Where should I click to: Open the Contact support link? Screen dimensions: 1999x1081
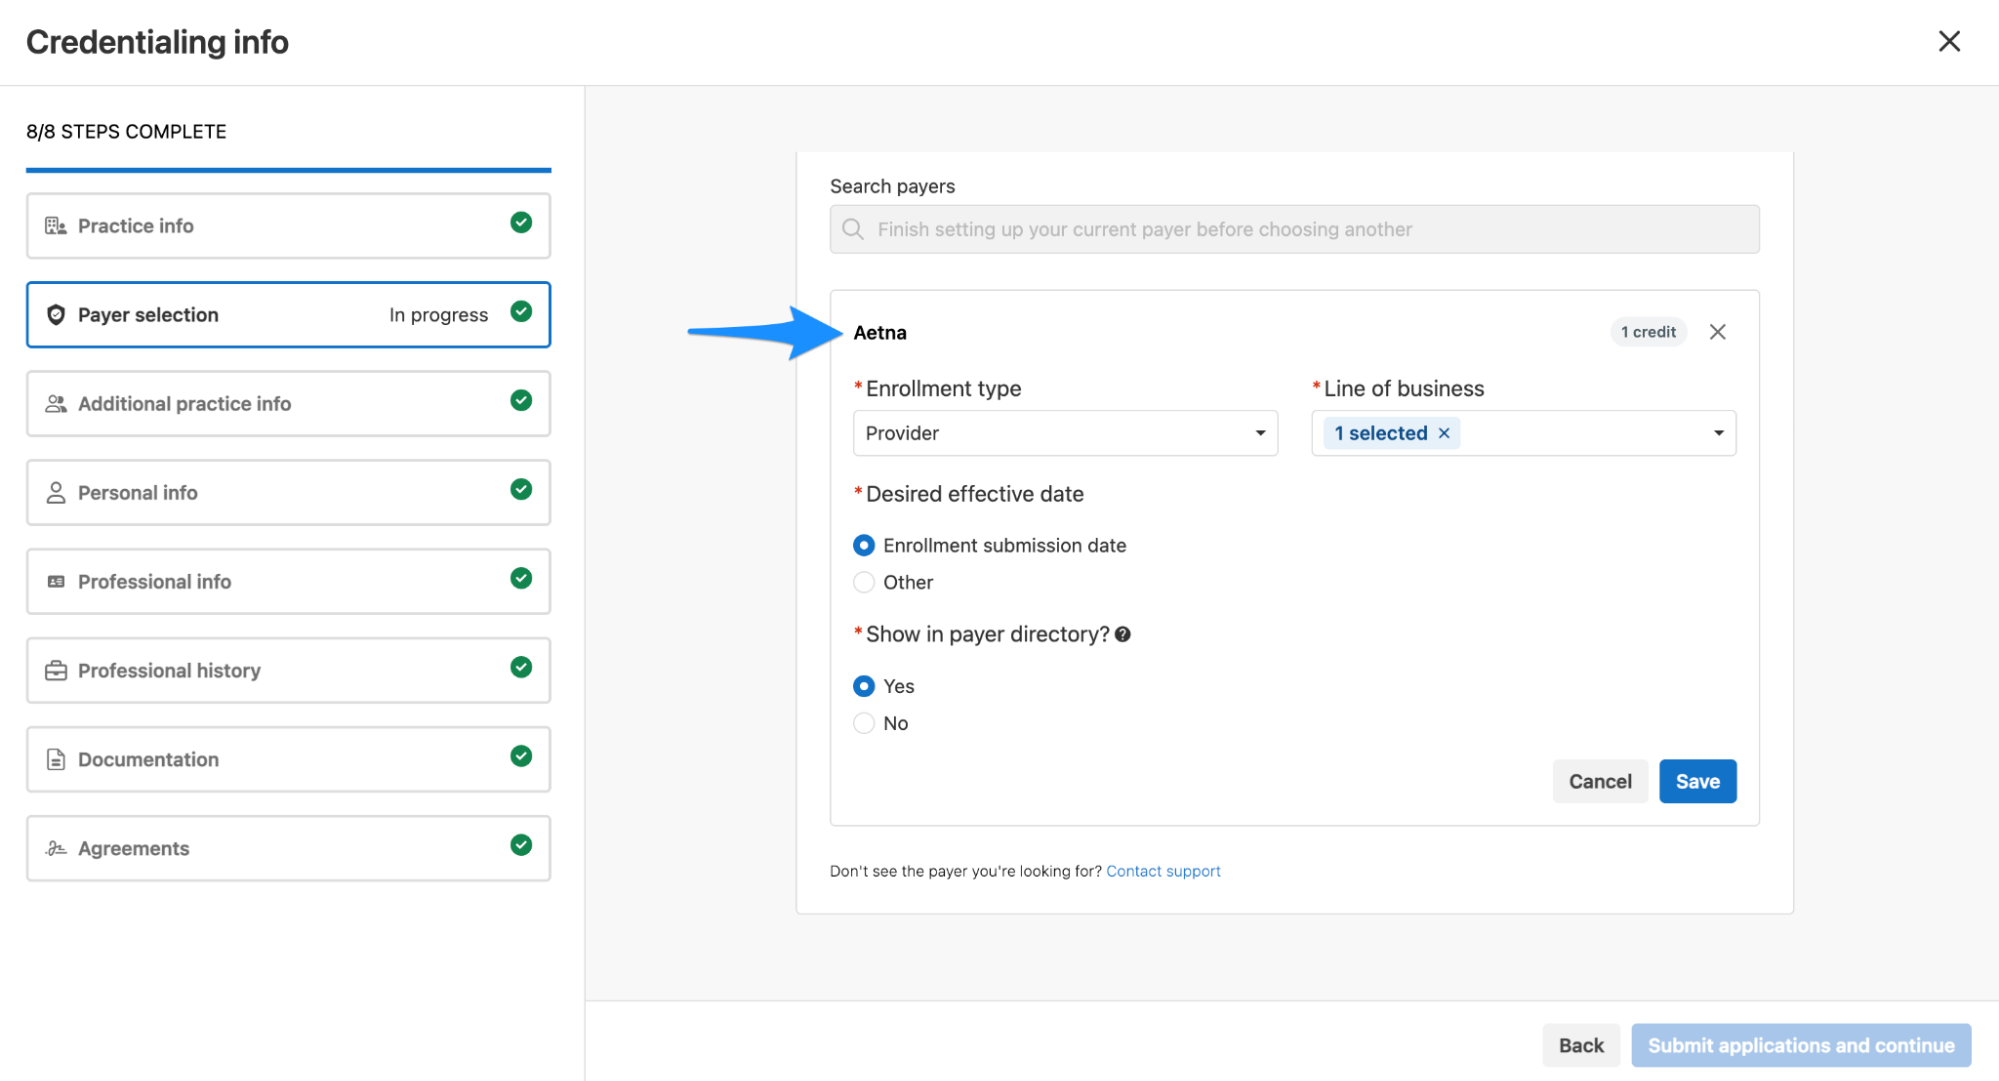point(1163,871)
